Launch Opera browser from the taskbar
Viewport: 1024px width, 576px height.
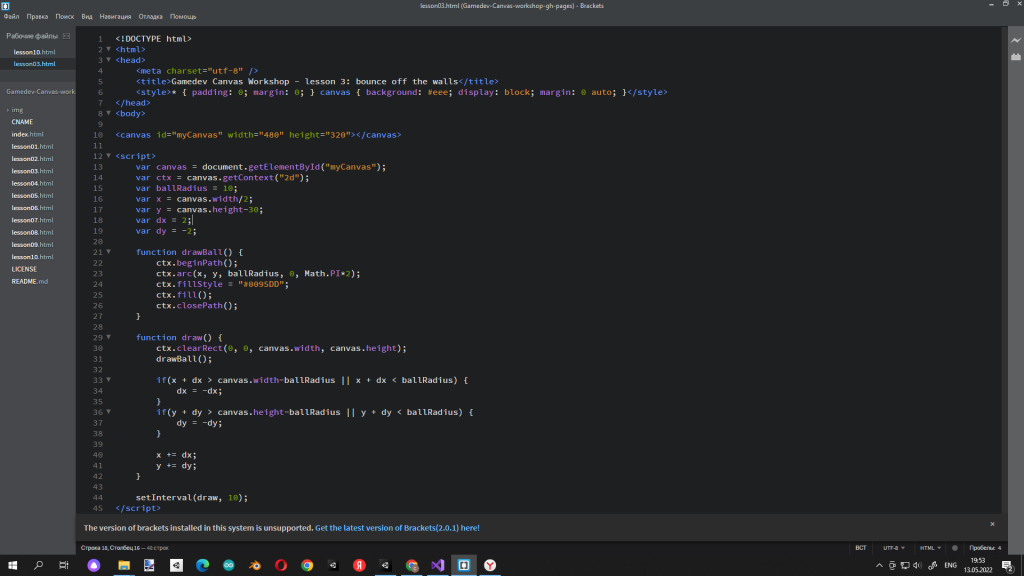[x=281, y=565]
